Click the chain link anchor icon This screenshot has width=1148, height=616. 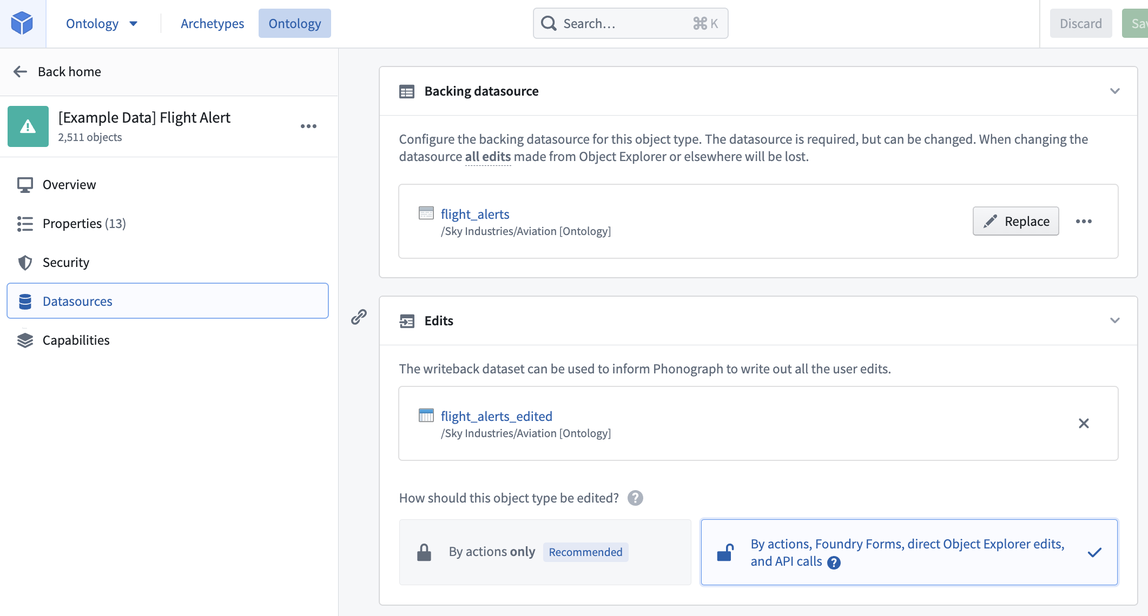point(359,316)
